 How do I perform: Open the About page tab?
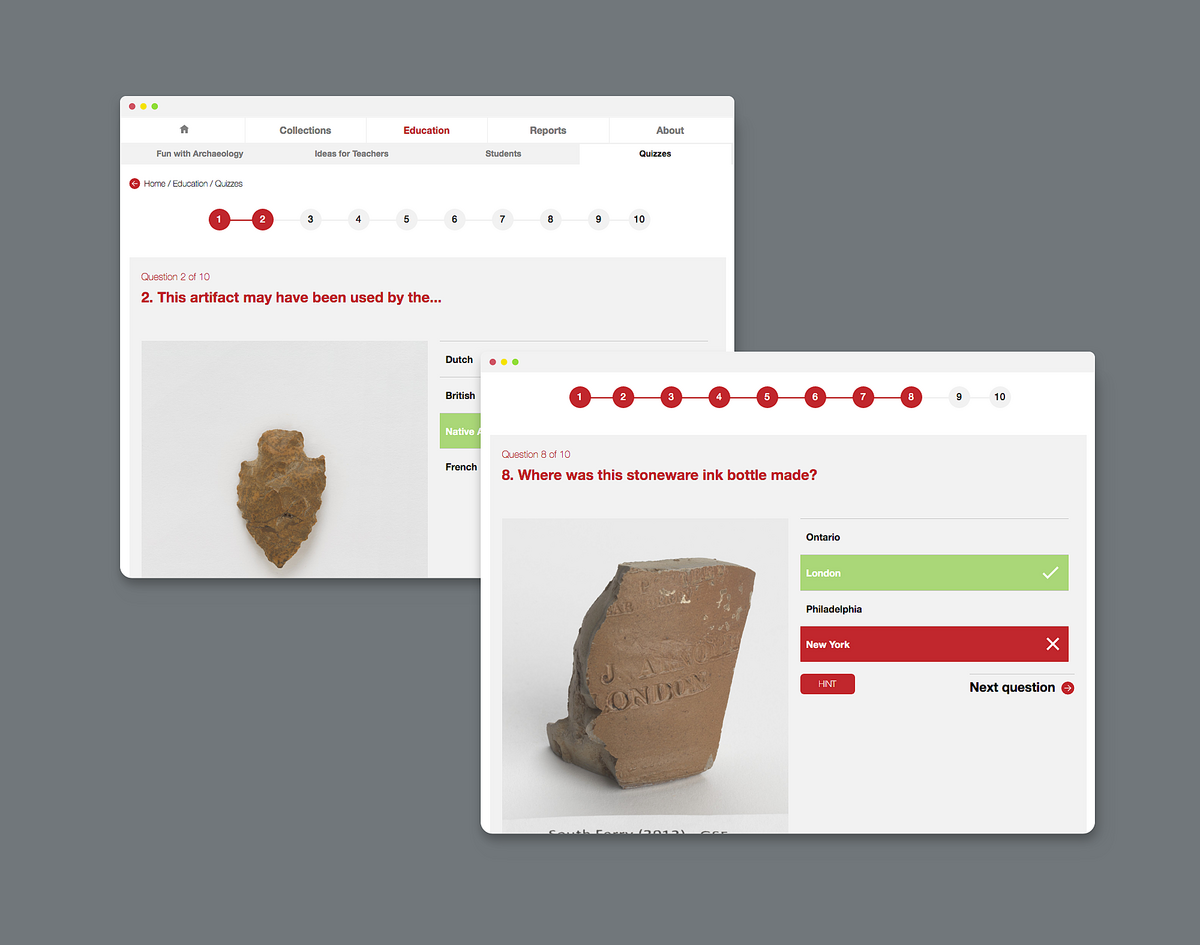click(670, 130)
